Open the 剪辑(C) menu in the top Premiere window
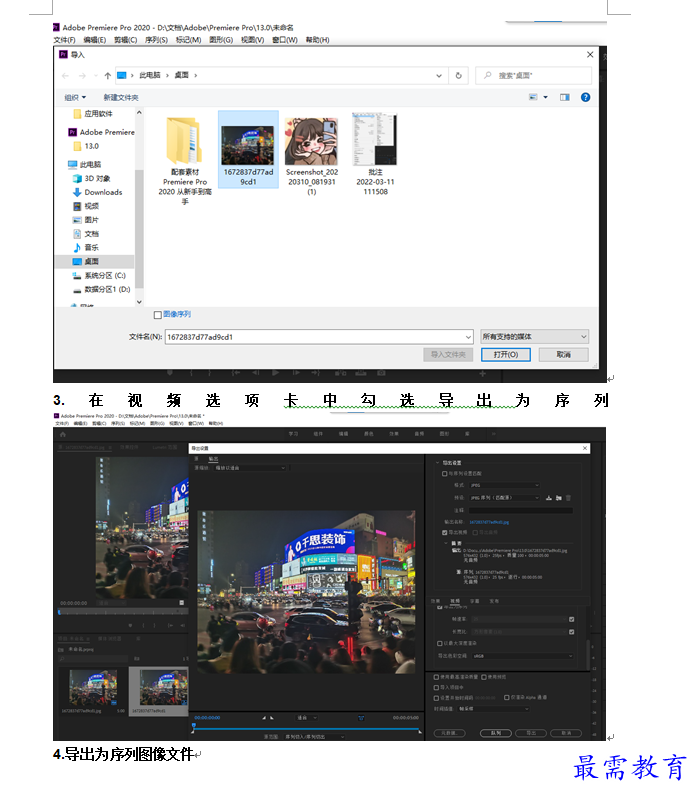This screenshot has height=799, width=695. coord(125,40)
